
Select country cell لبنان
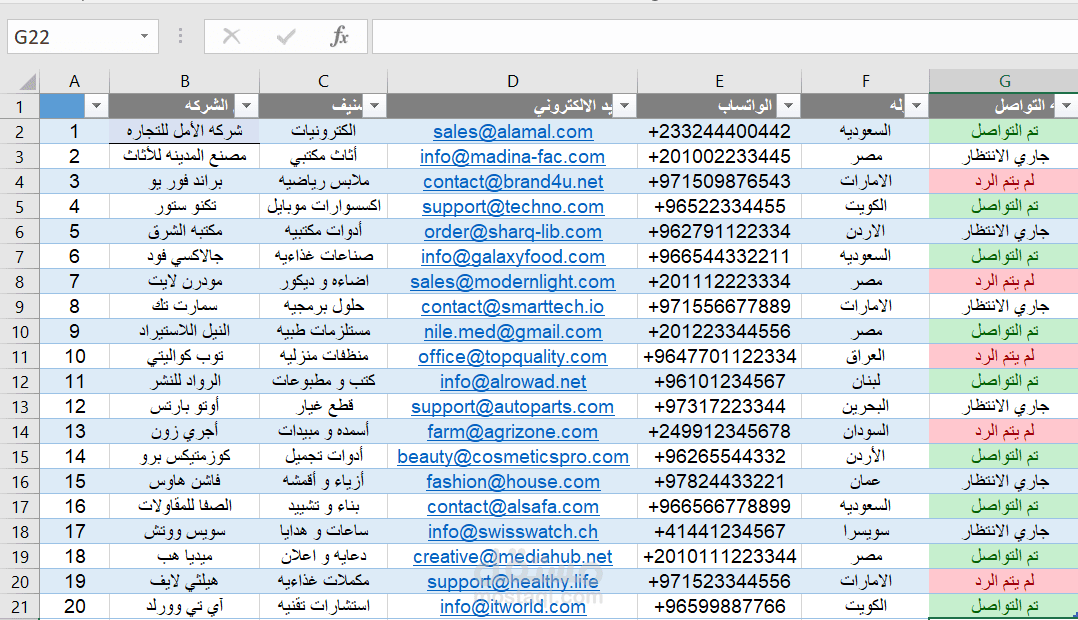pyautogui.click(x=865, y=381)
